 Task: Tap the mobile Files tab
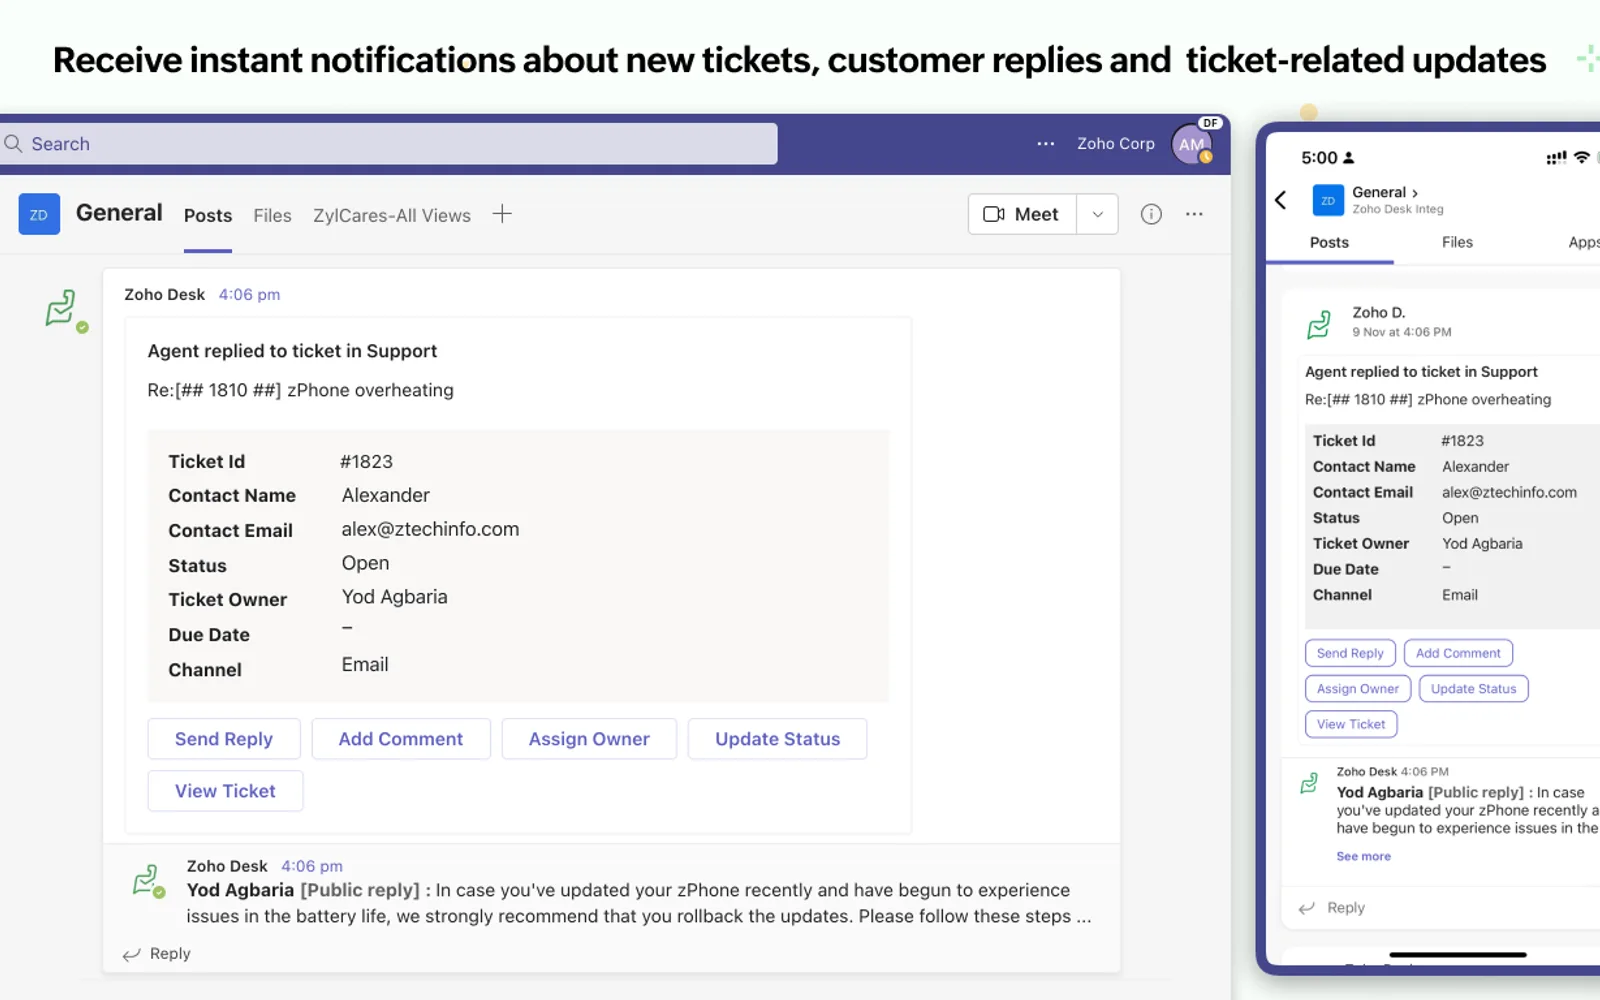point(1457,242)
